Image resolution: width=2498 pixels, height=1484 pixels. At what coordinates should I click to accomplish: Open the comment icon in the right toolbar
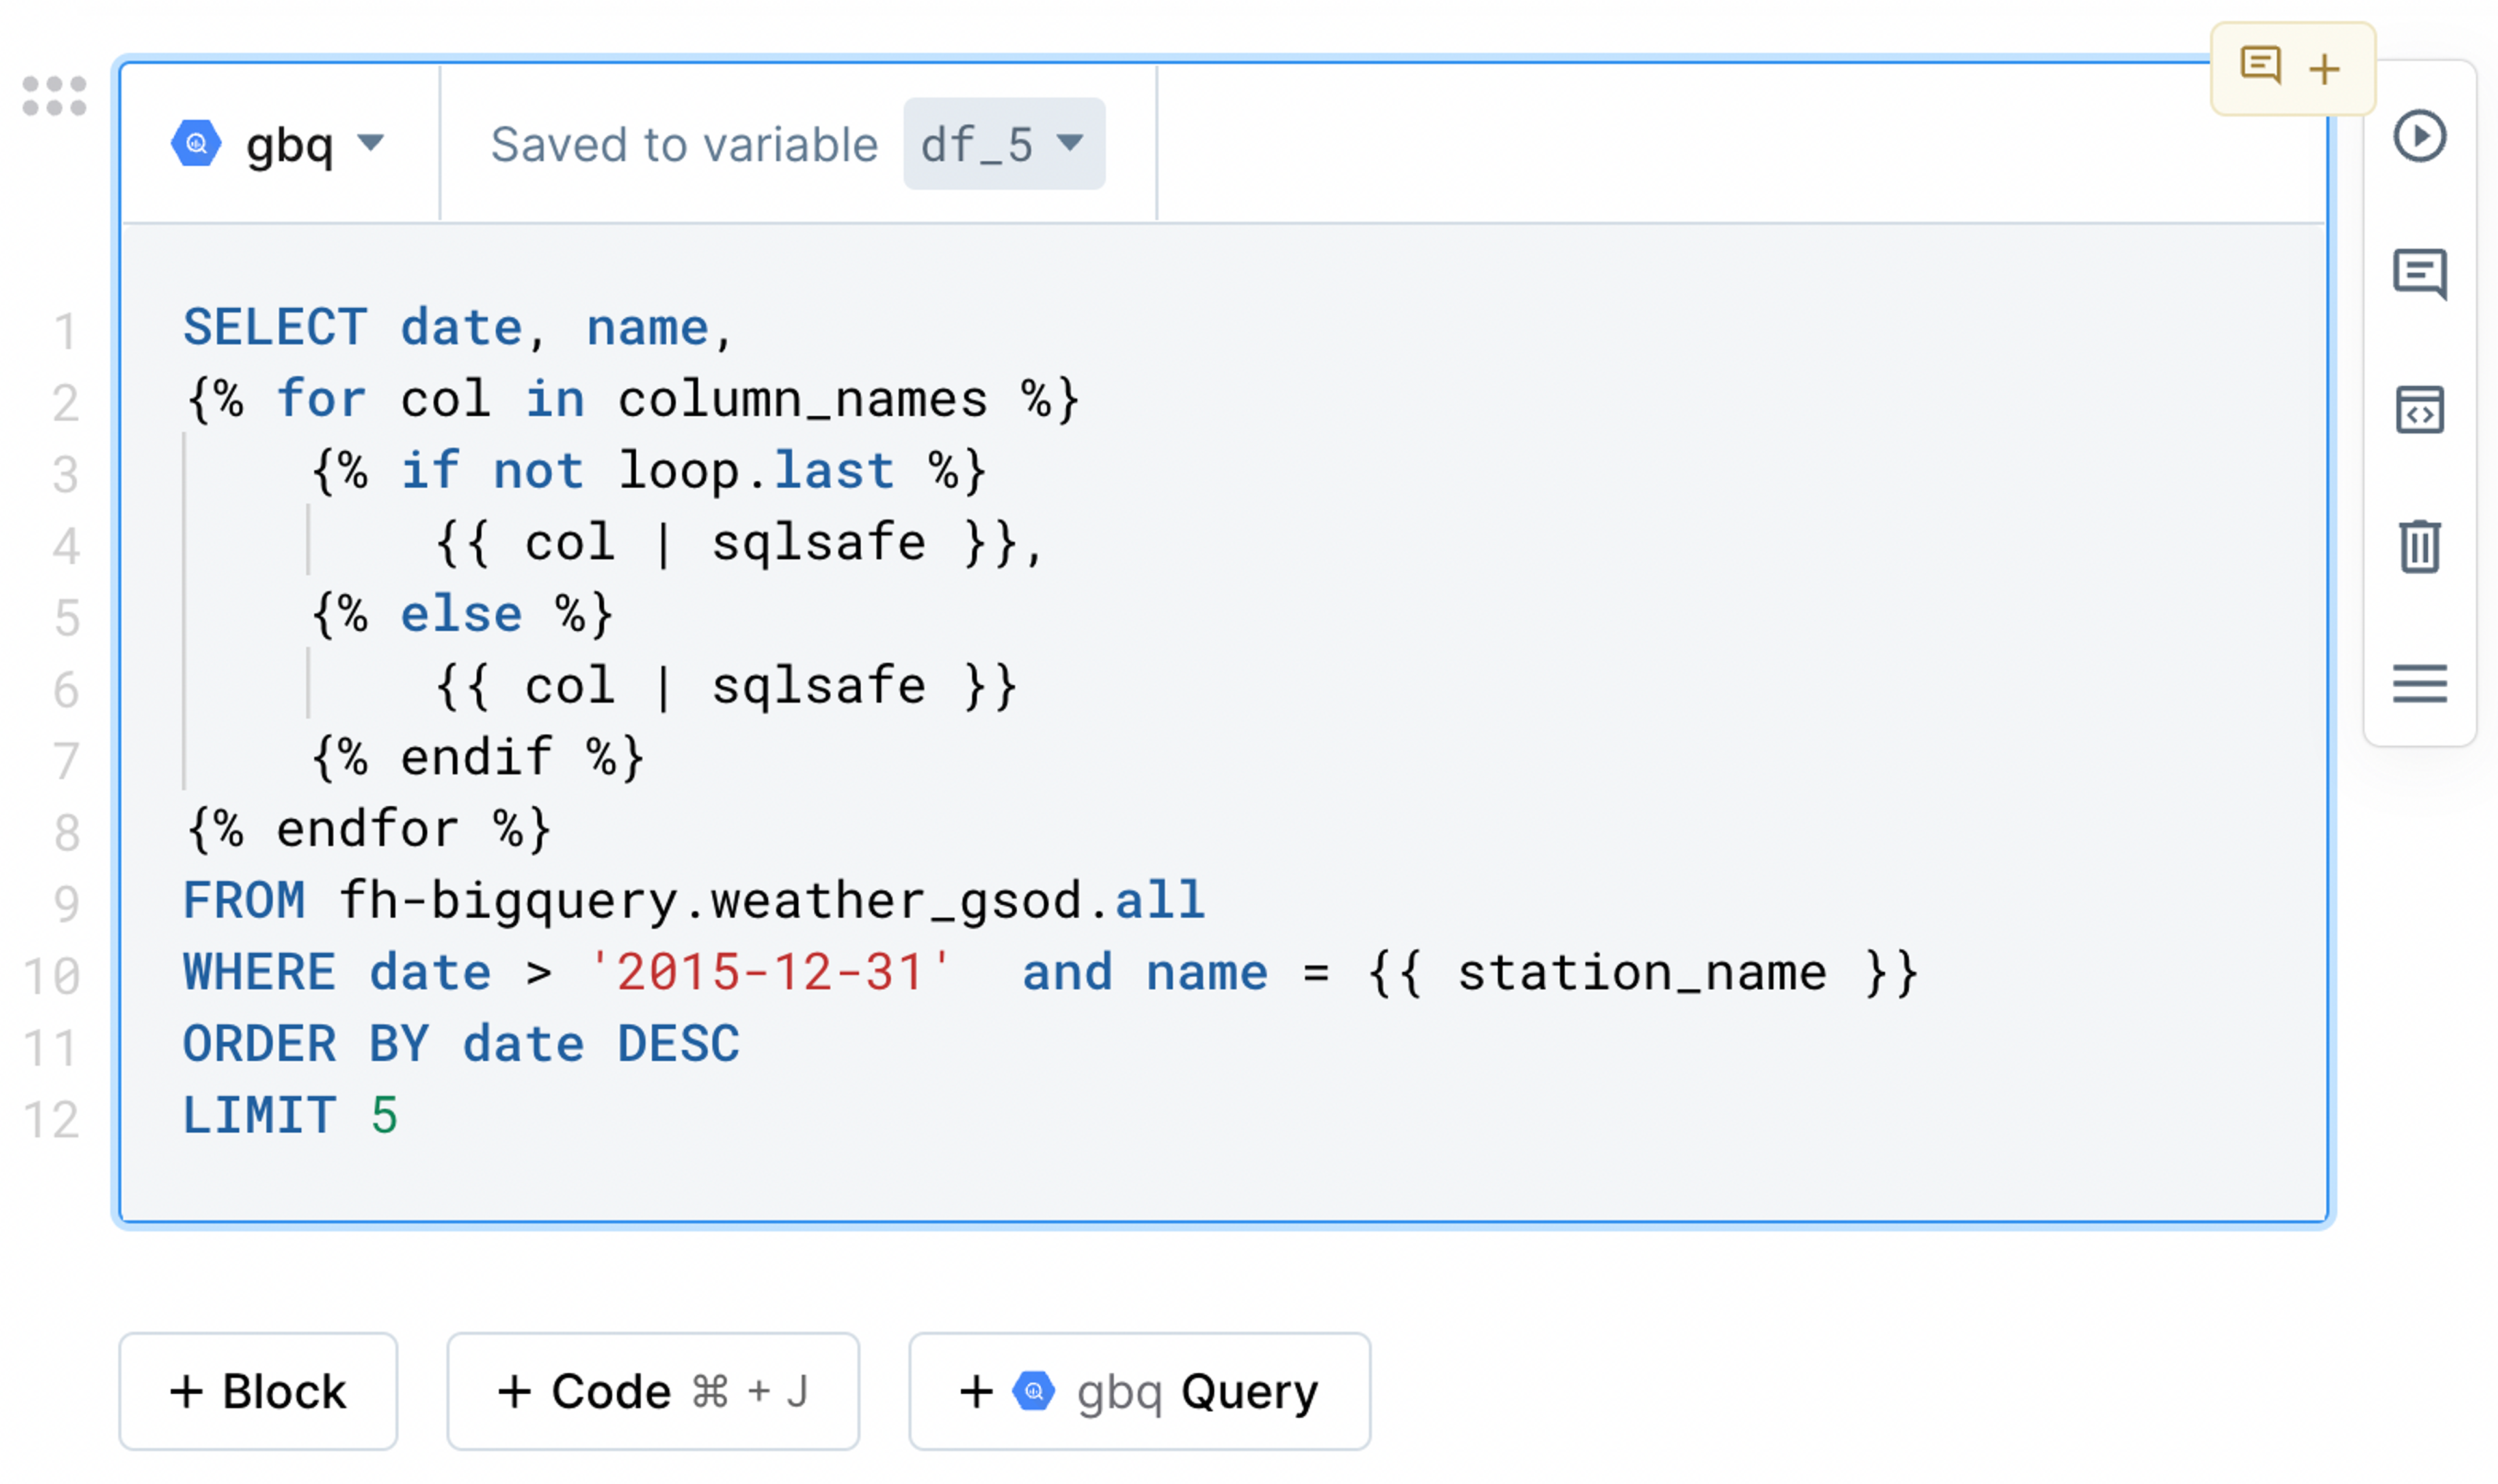point(2419,273)
